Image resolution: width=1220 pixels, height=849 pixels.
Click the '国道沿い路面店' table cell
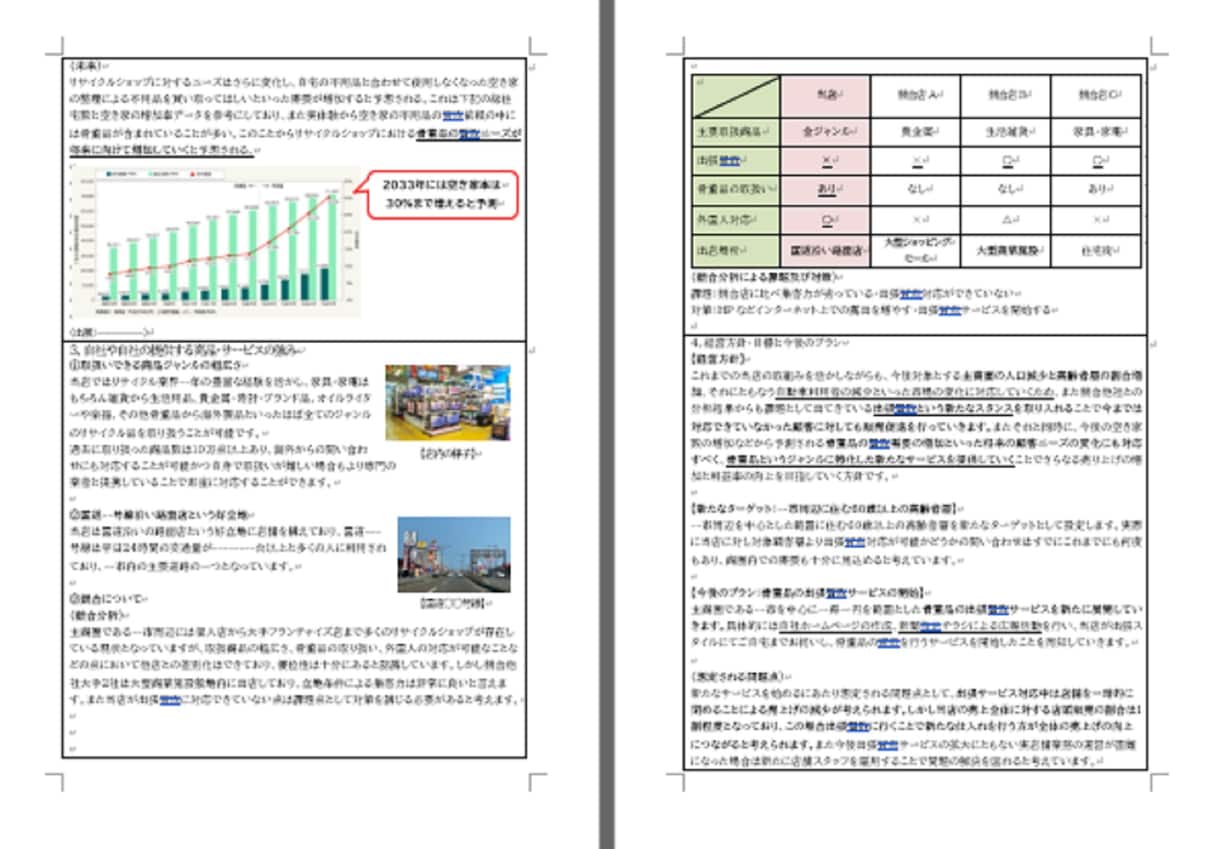click(824, 250)
